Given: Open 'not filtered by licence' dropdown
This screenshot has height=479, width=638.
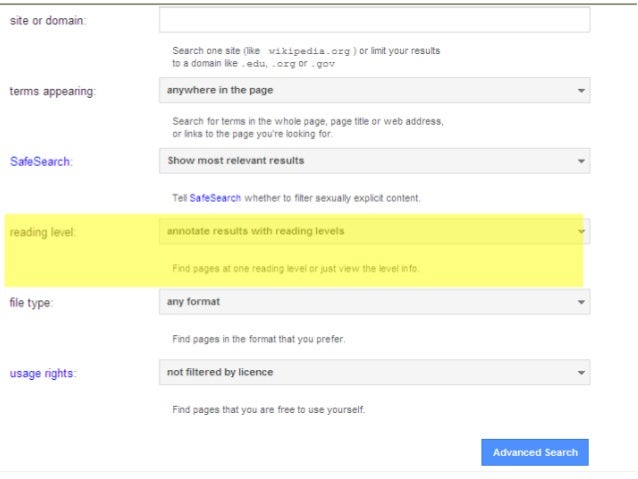Looking at the screenshot, I should click(x=374, y=372).
